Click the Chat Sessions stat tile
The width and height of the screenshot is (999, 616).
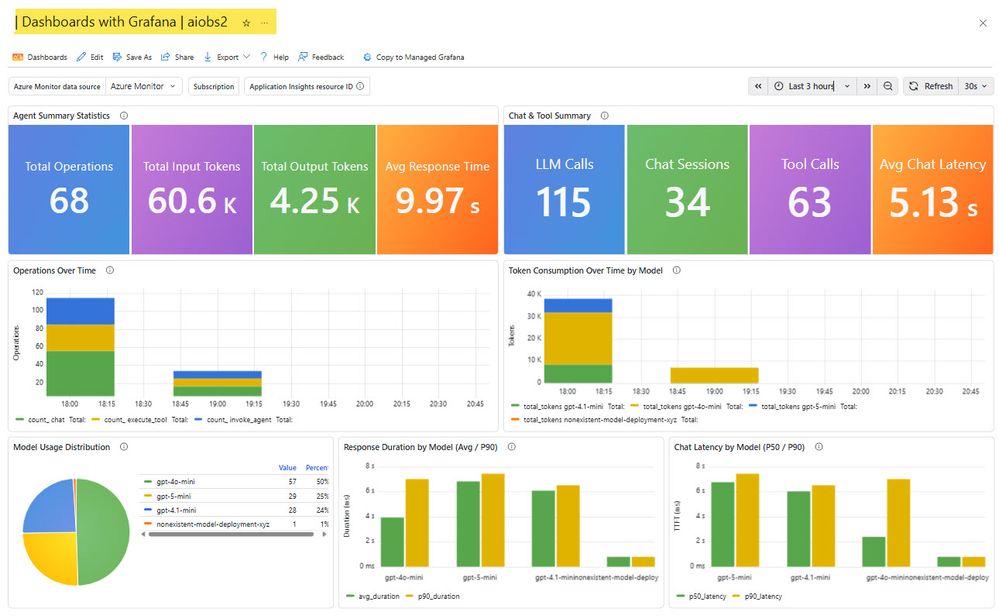(687, 190)
